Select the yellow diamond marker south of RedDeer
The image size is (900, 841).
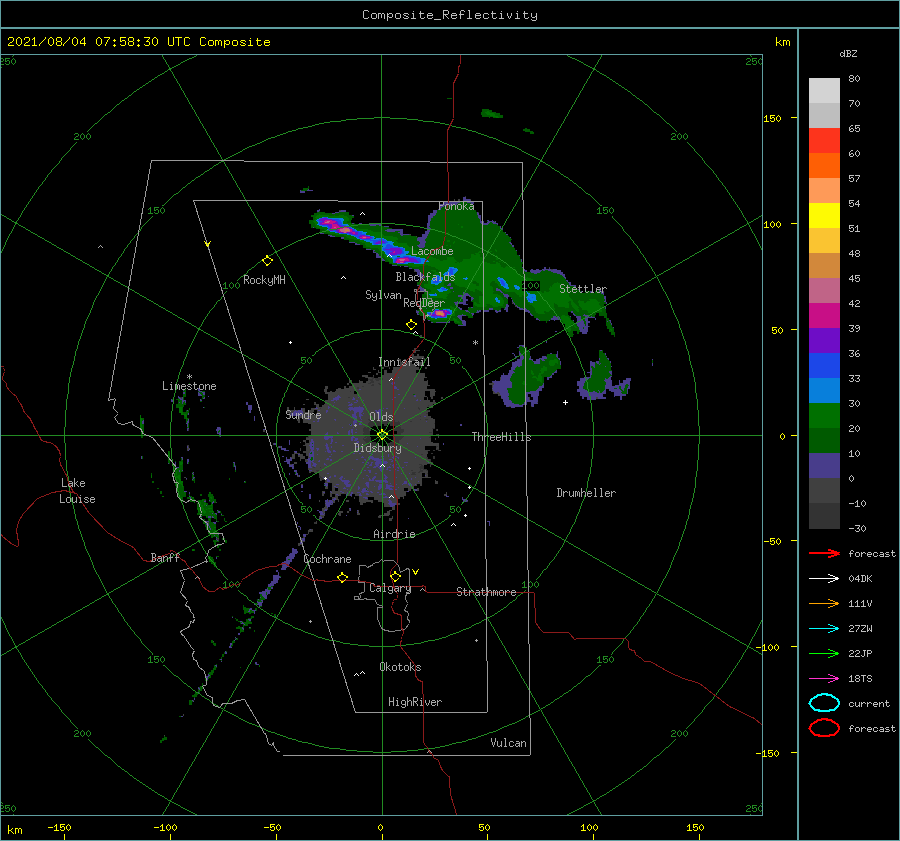tap(411, 325)
